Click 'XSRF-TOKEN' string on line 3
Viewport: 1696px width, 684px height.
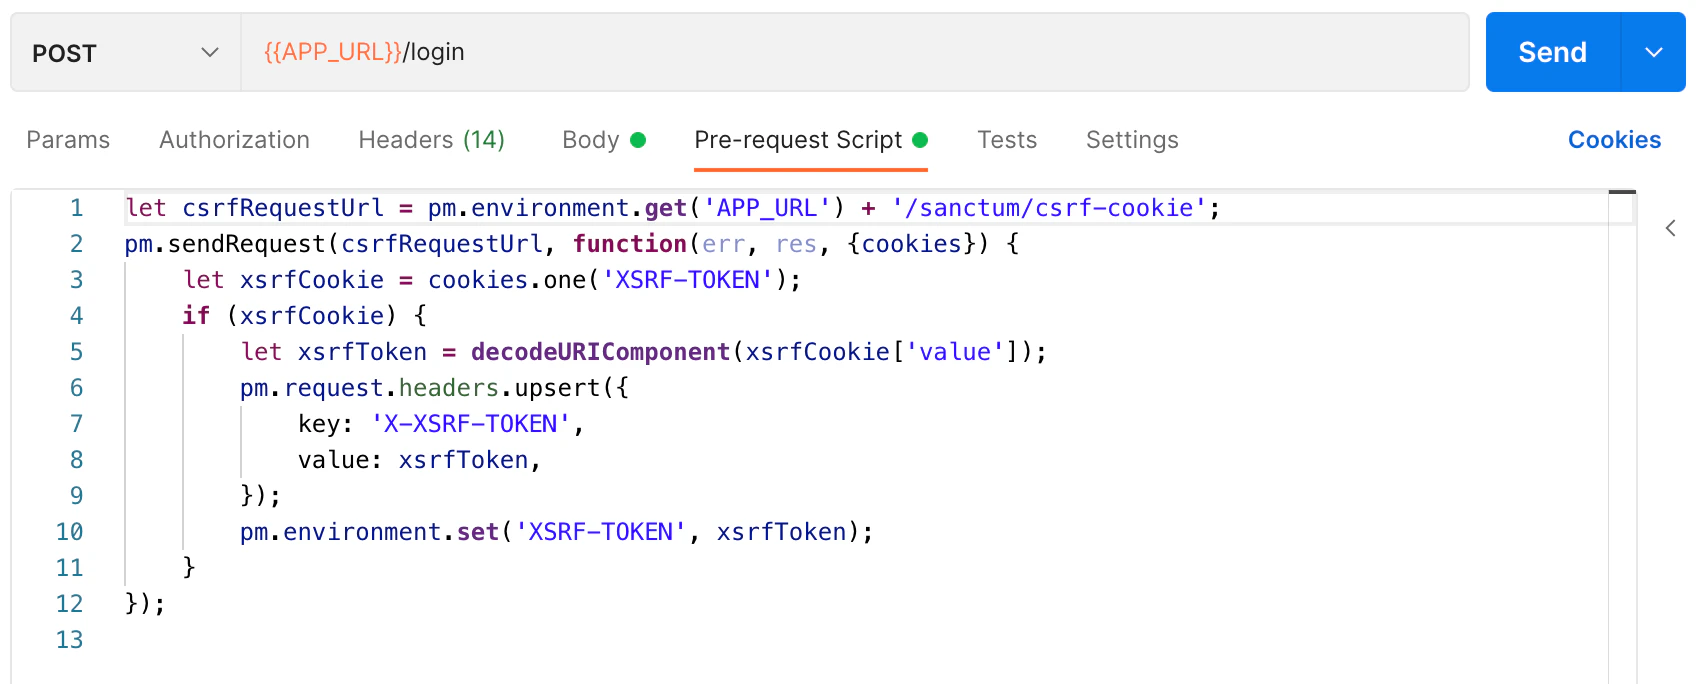click(x=688, y=280)
